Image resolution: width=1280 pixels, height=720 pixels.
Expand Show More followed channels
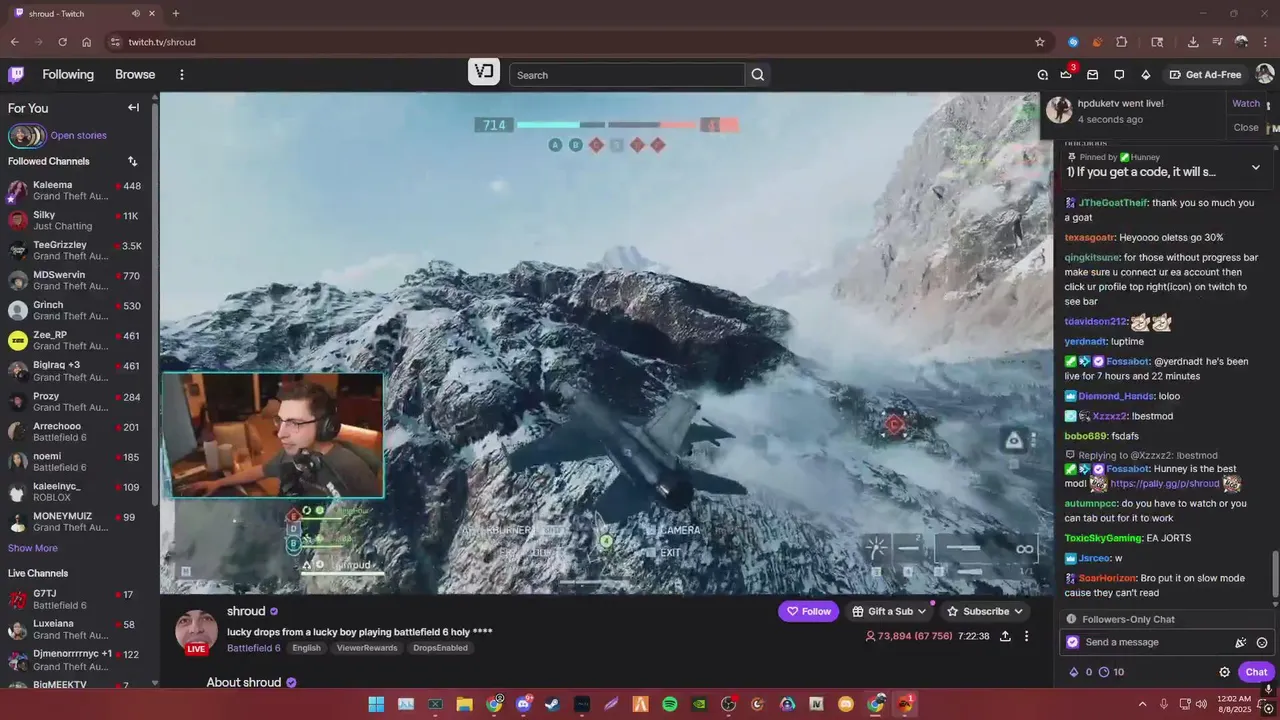click(33, 548)
